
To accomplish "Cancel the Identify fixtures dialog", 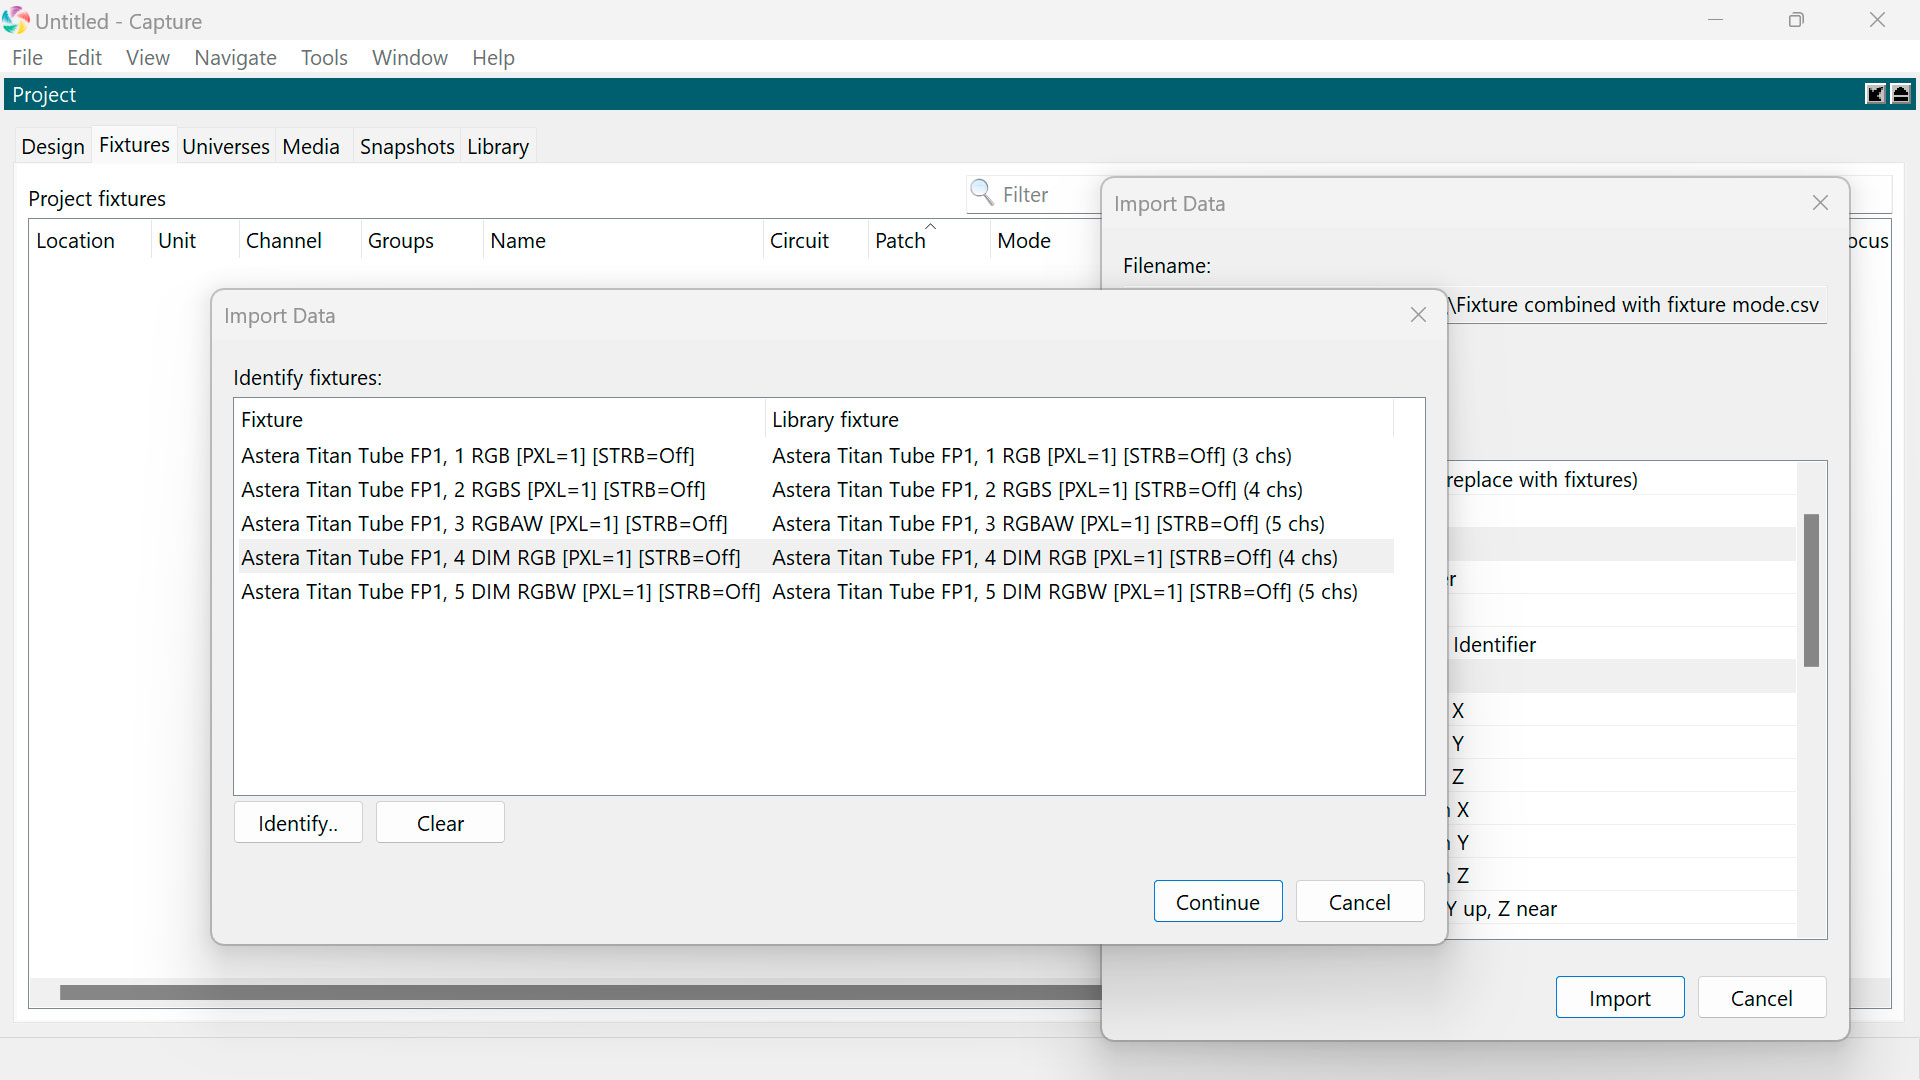I will point(1360,902).
